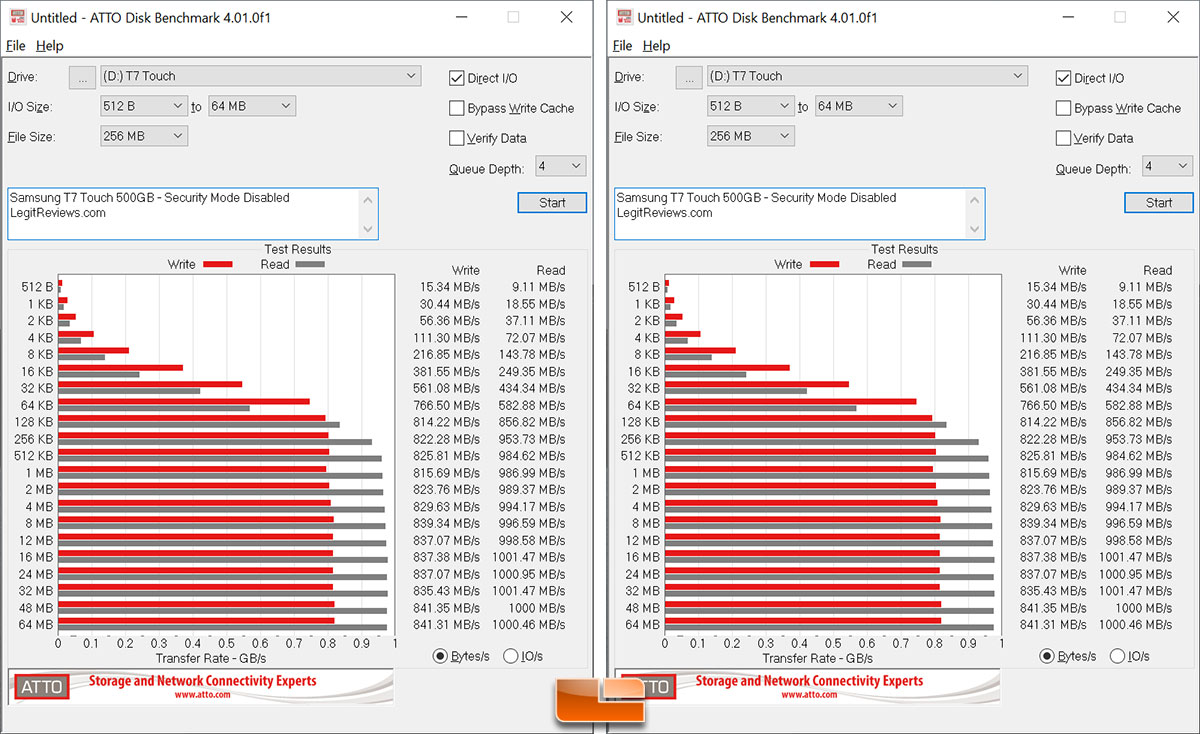Screen dimensions: 1200x734
Task: Enable Verify Data in the right window
Action: (x=1064, y=138)
